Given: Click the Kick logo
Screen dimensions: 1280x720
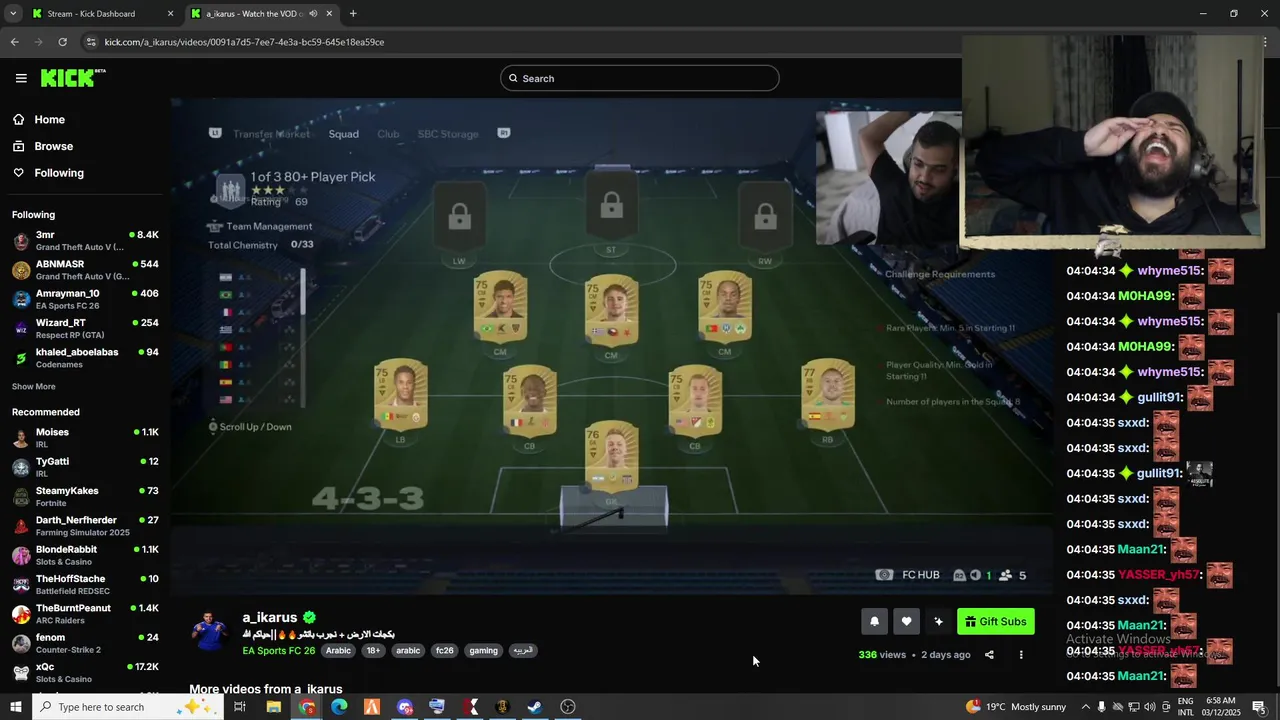Looking at the screenshot, I should point(73,78).
